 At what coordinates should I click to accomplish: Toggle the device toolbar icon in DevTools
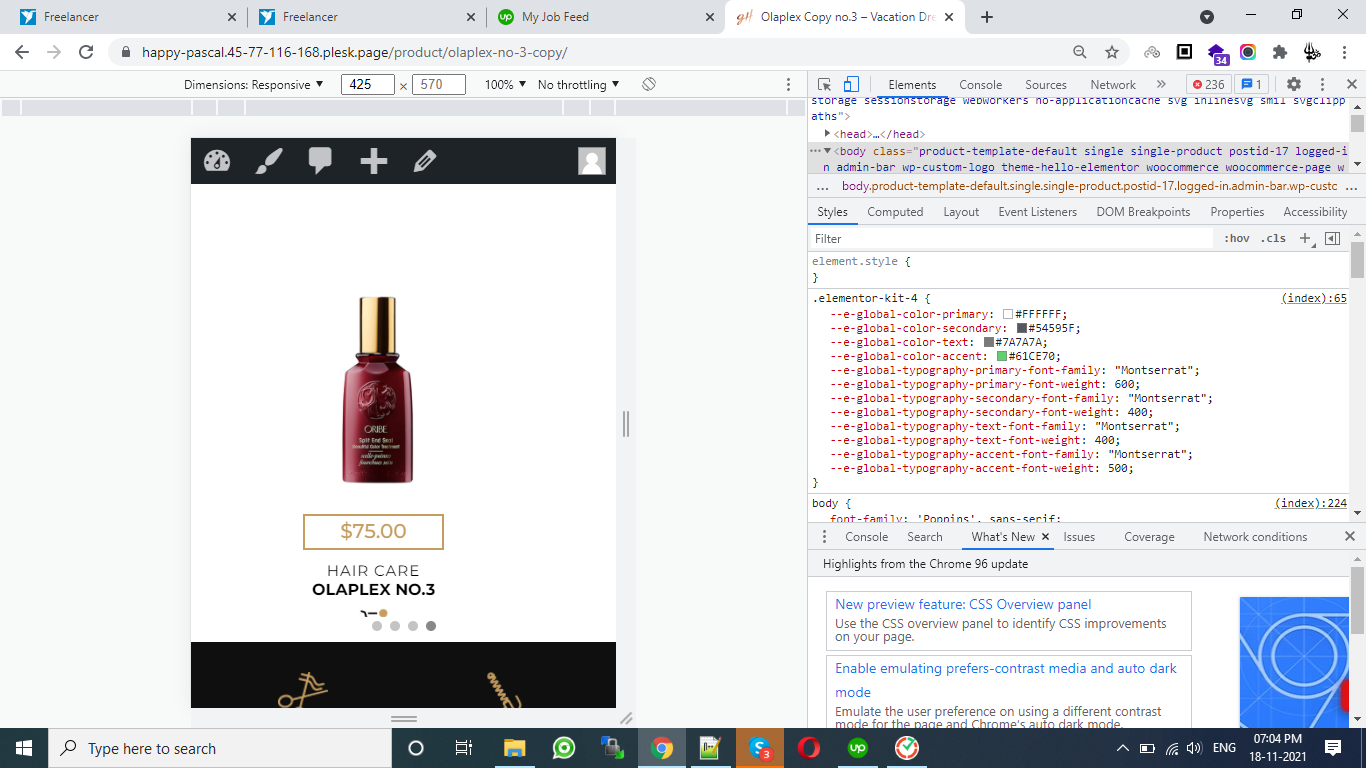click(x=851, y=85)
